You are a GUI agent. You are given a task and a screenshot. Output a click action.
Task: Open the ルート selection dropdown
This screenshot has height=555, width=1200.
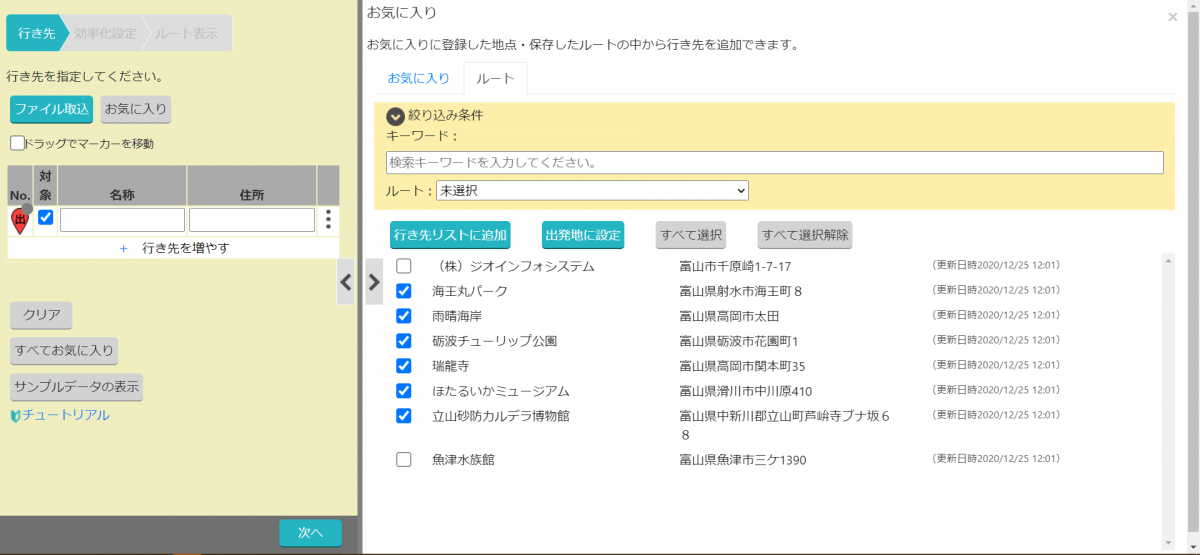click(592, 190)
